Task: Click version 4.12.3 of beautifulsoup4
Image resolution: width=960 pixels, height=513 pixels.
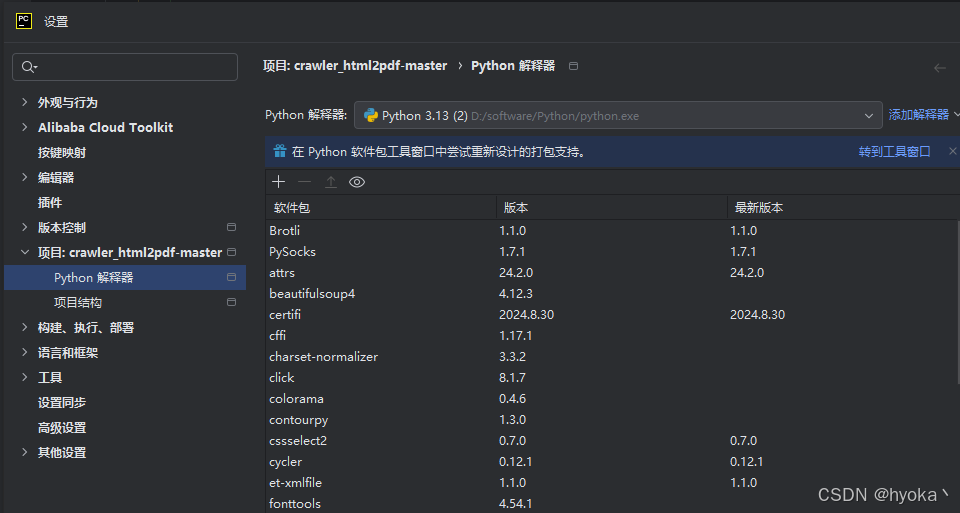Action: click(x=516, y=294)
